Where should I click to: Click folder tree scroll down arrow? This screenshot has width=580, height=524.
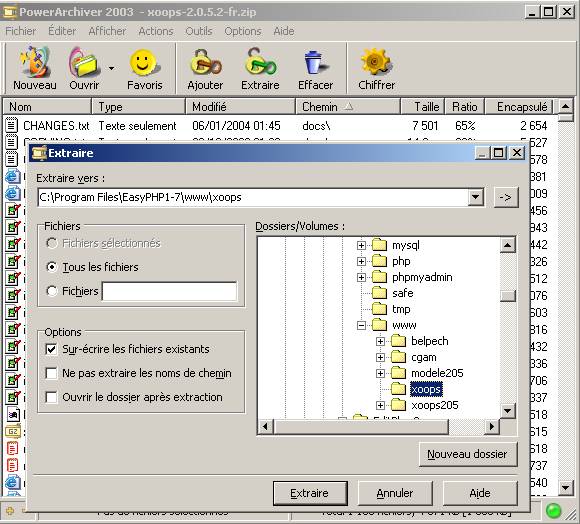tap(508, 411)
